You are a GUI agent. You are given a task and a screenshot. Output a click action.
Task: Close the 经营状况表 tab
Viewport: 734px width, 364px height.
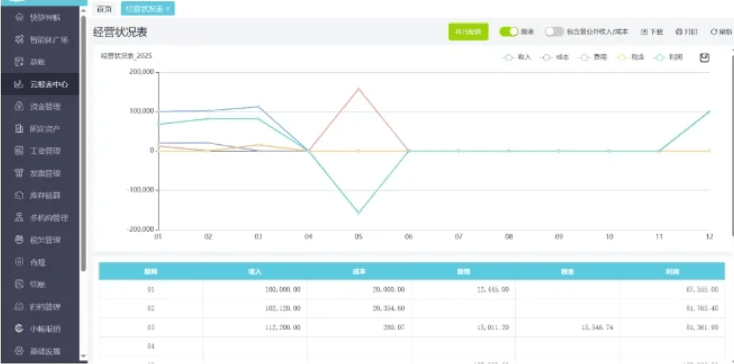coord(168,8)
